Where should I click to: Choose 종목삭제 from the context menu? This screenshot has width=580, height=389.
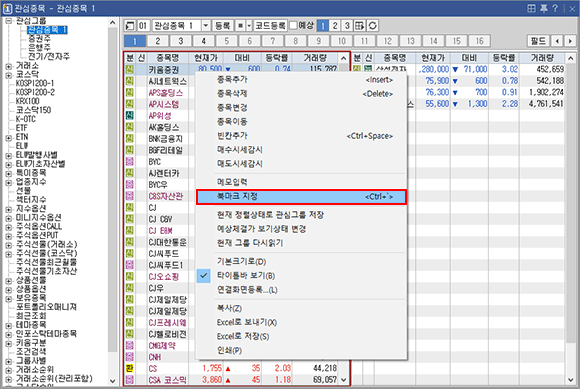301,94
